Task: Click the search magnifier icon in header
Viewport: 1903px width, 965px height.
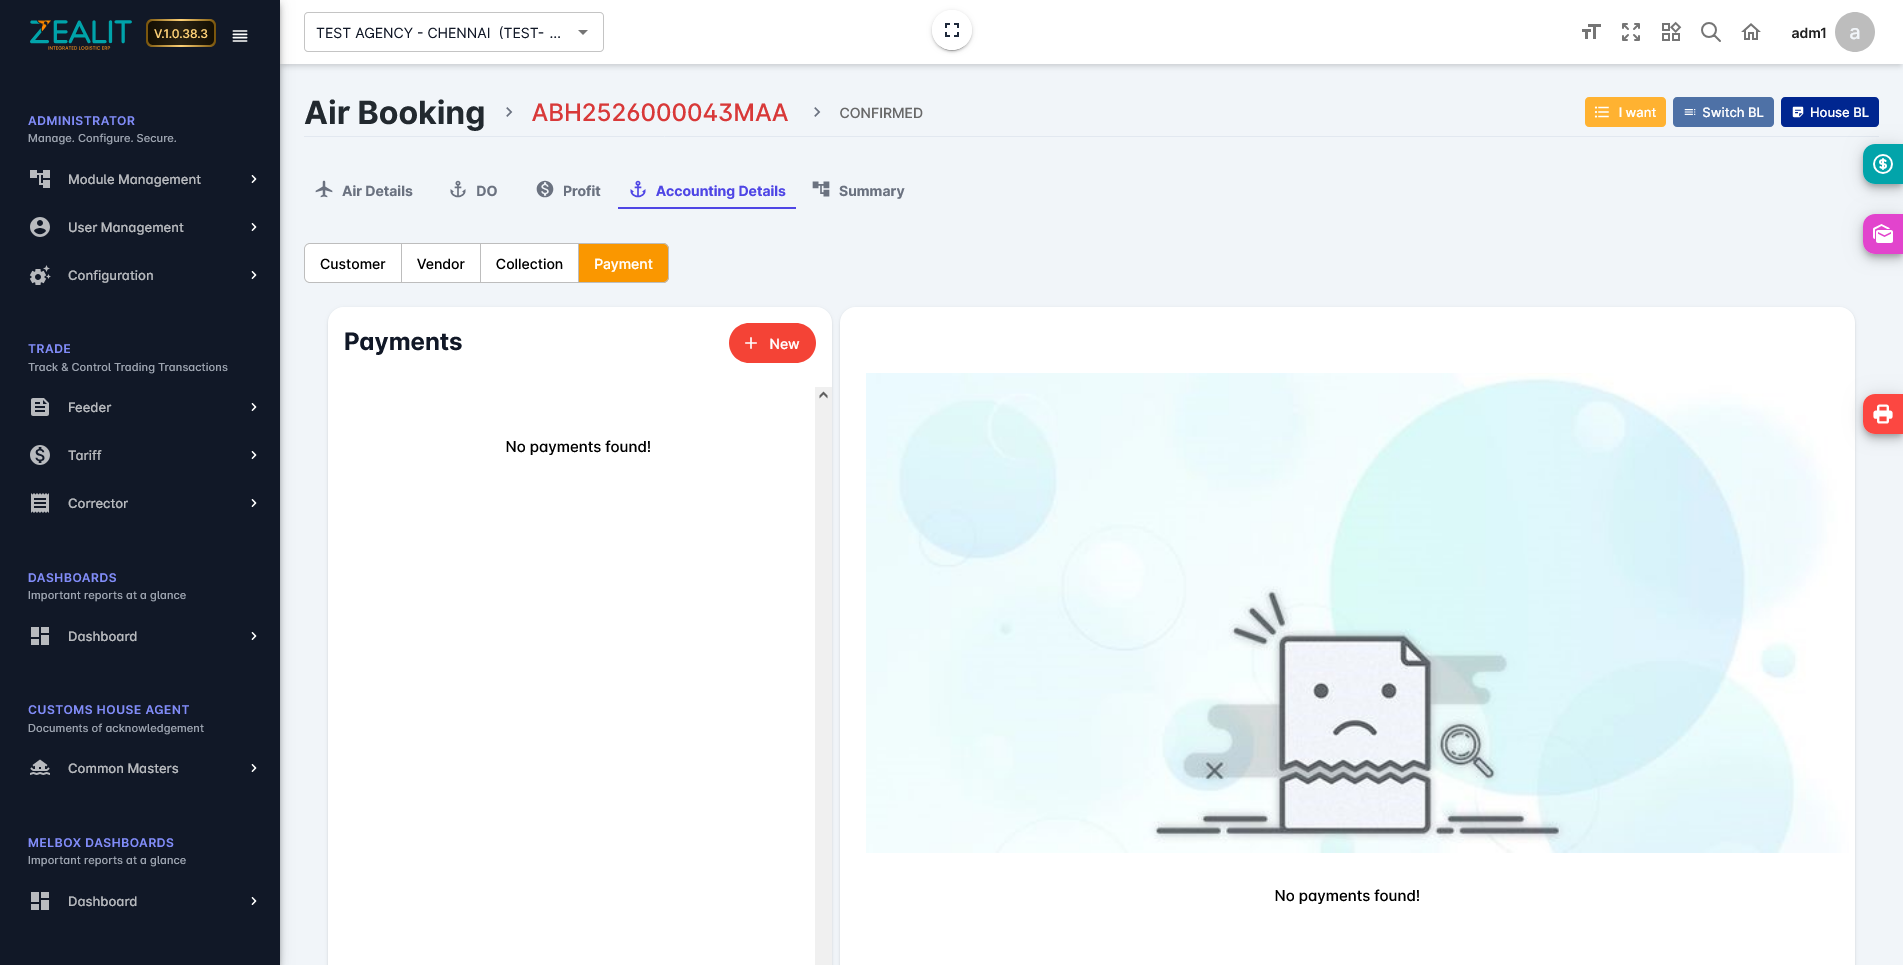Action: 1710,33
